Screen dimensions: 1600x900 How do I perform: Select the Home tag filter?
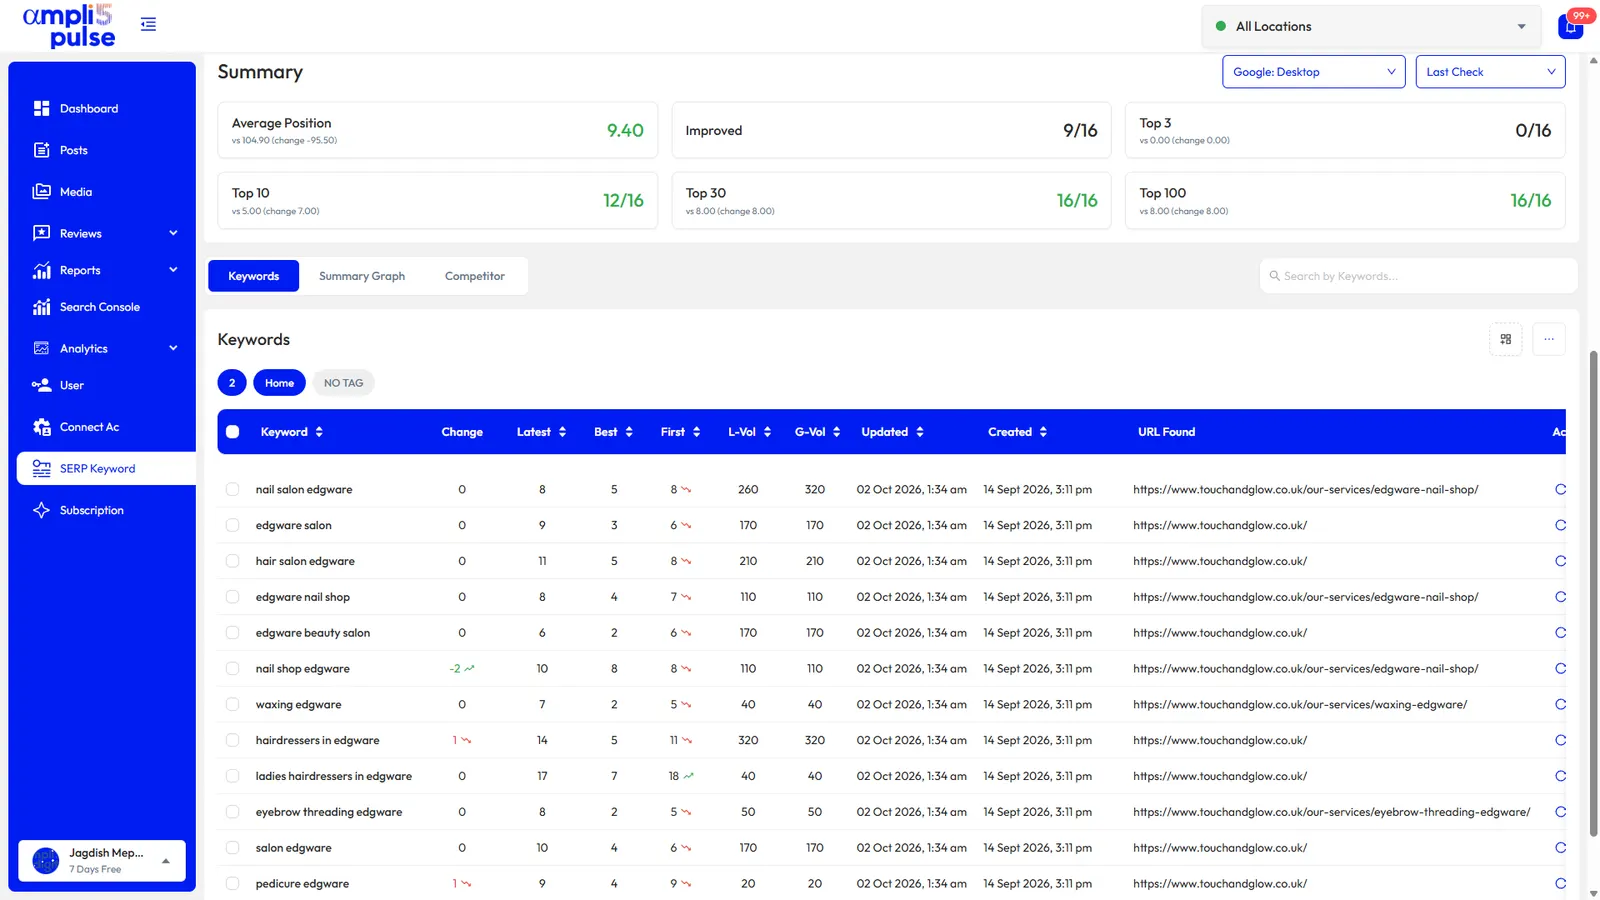click(280, 383)
